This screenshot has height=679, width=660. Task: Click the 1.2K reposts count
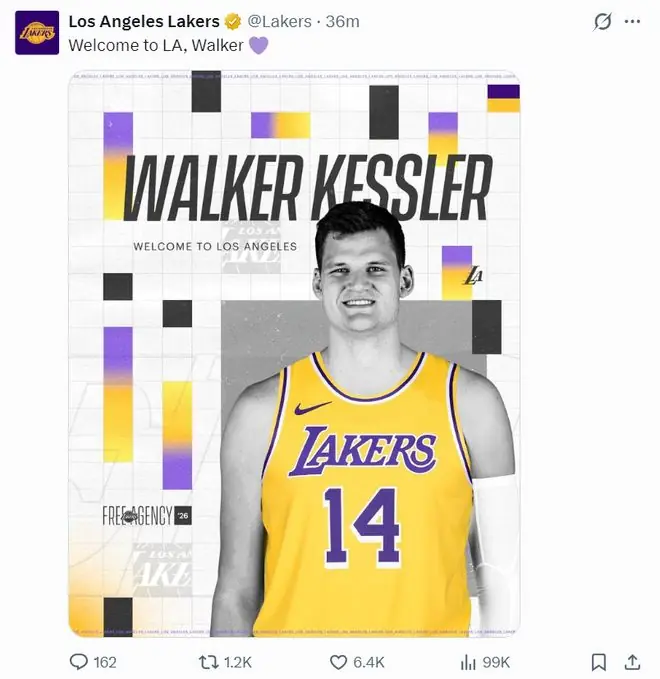point(237,662)
